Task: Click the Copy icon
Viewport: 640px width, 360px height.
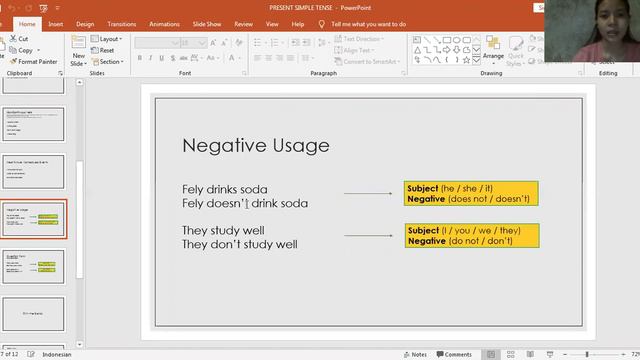Action: [13, 50]
